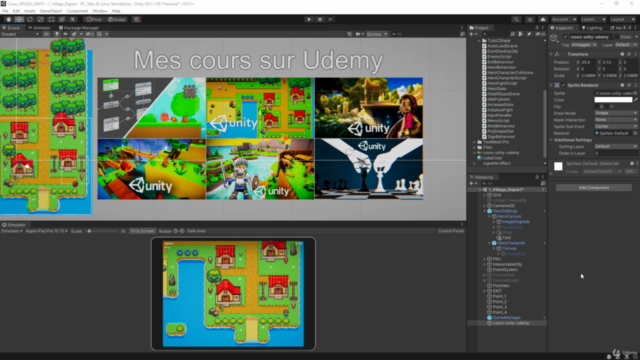Open the Shaded draw mode dropdown
Screen dimensions: 640x360
20,34
